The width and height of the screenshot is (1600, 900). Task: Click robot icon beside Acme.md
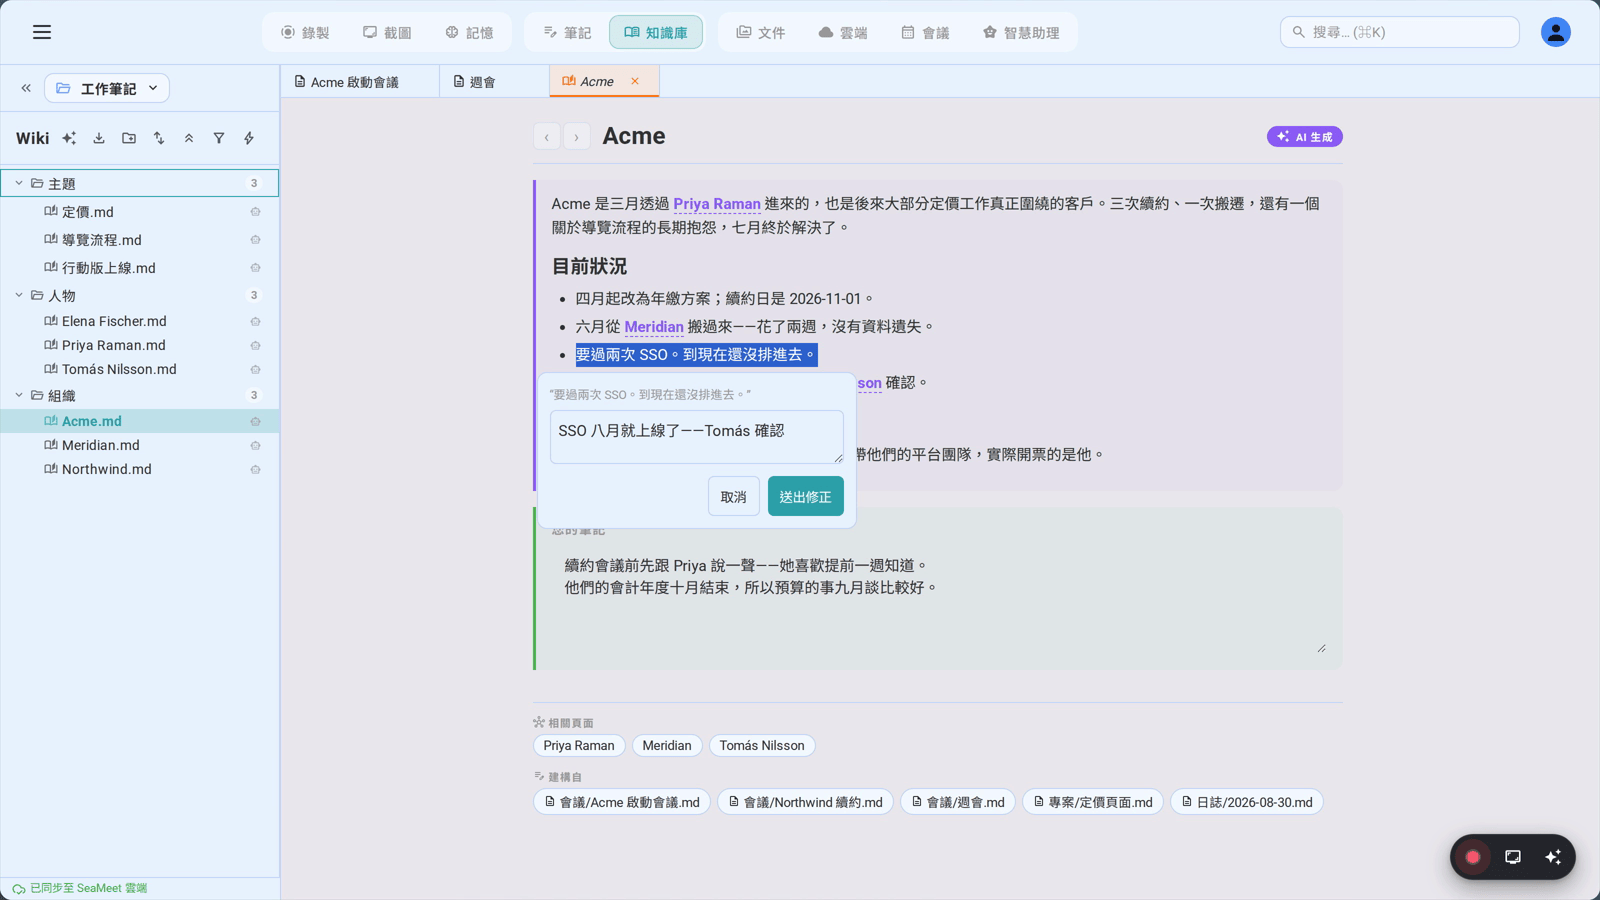[x=255, y=422]
